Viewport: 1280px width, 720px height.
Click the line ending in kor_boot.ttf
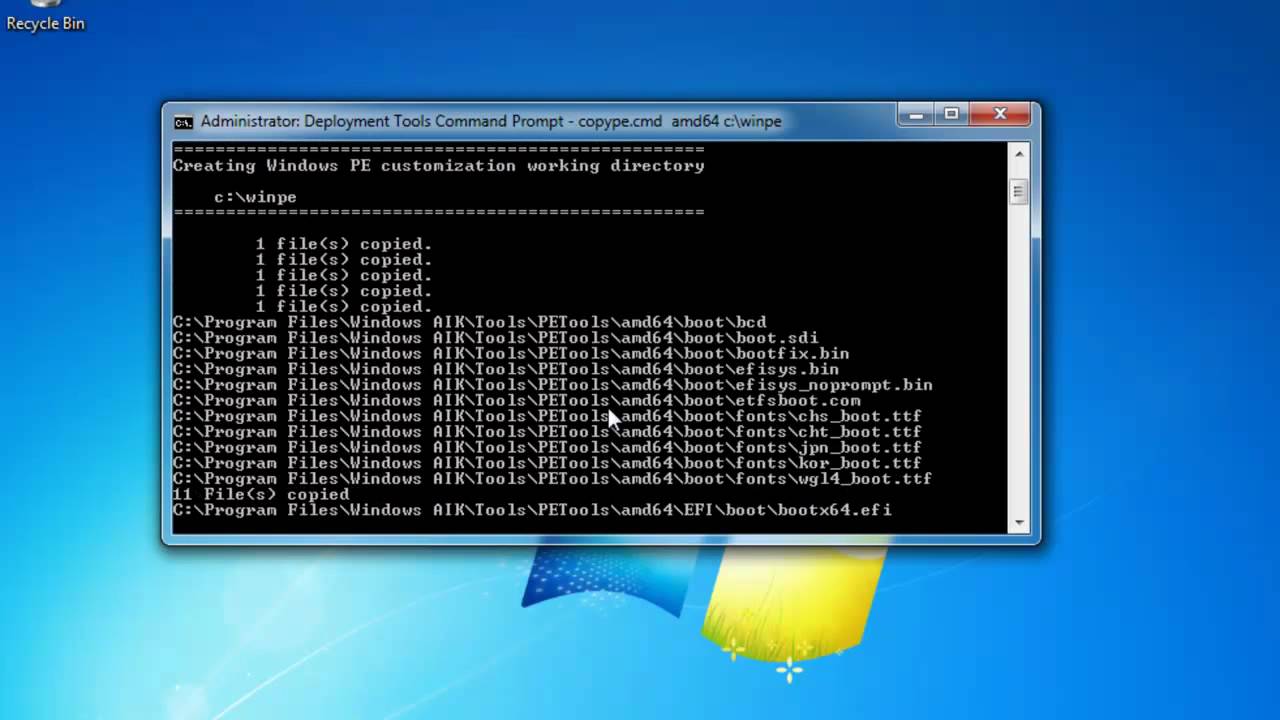[x=547, y=463]
